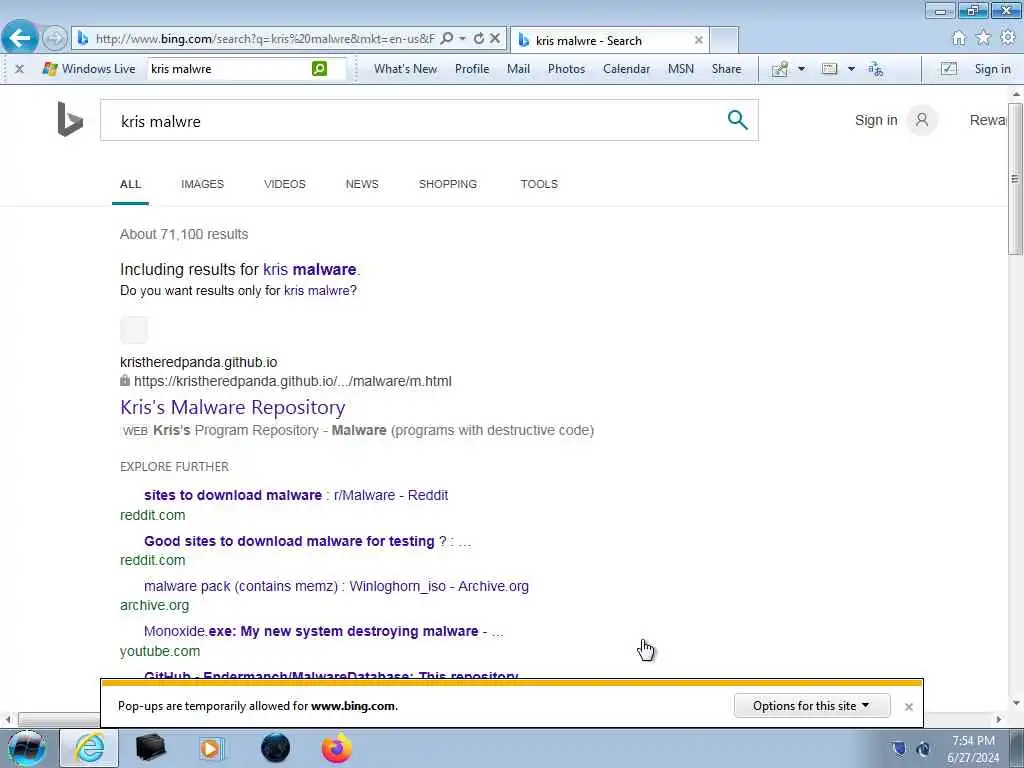
Task: Click the system tray icon beside the shield
Action: pyautogui.click(x=923, y=749)
